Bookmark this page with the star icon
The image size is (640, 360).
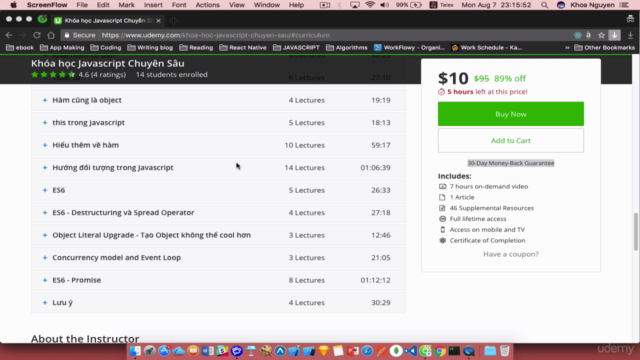pyautogui.click(x=601, y=35)
